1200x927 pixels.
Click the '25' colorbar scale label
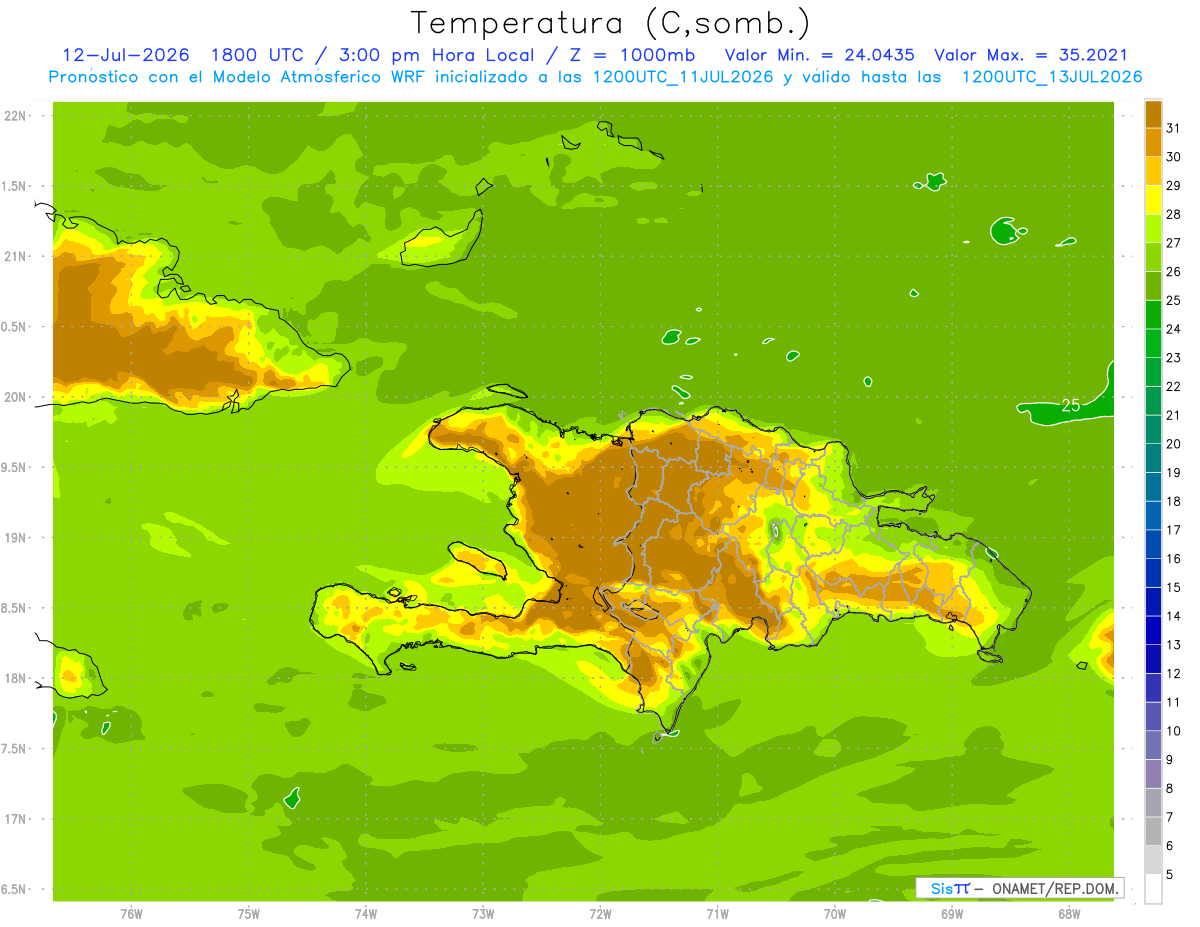(x=1173, y=300)
